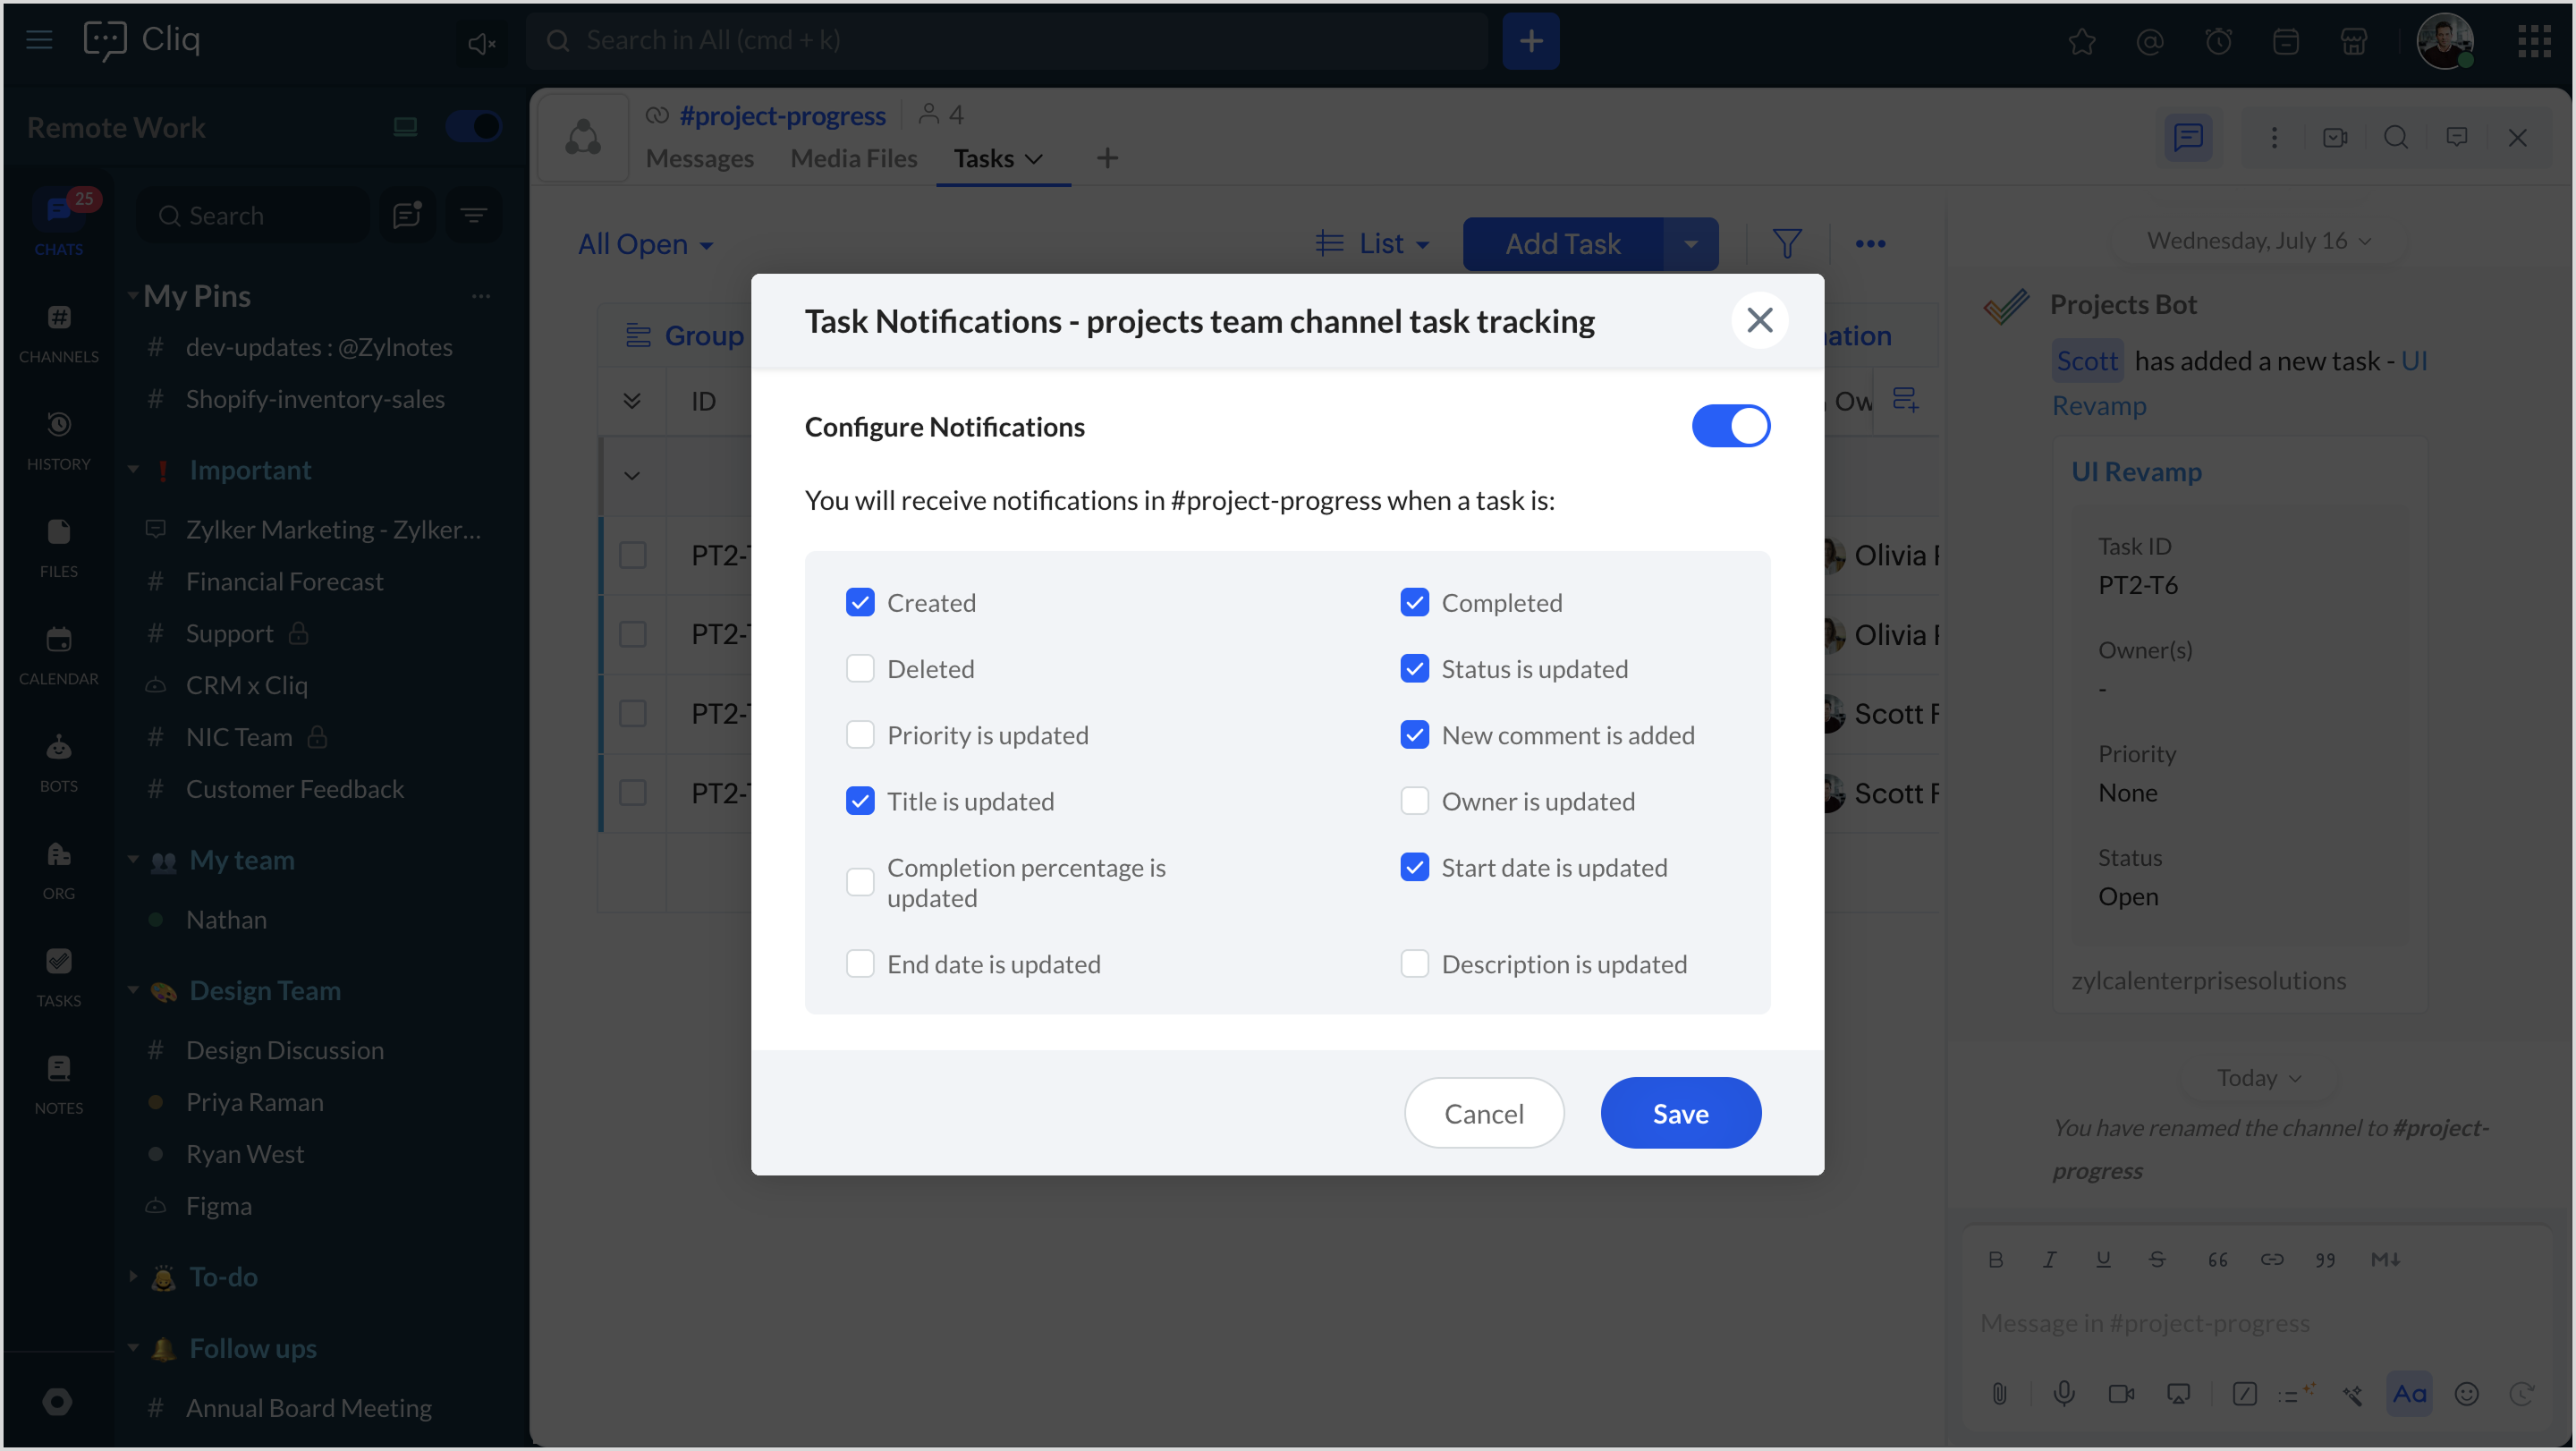Uncheck Start date is updated checkbox
The height and width of the screenshot is (1451, 2576).
coord(1414,866)
